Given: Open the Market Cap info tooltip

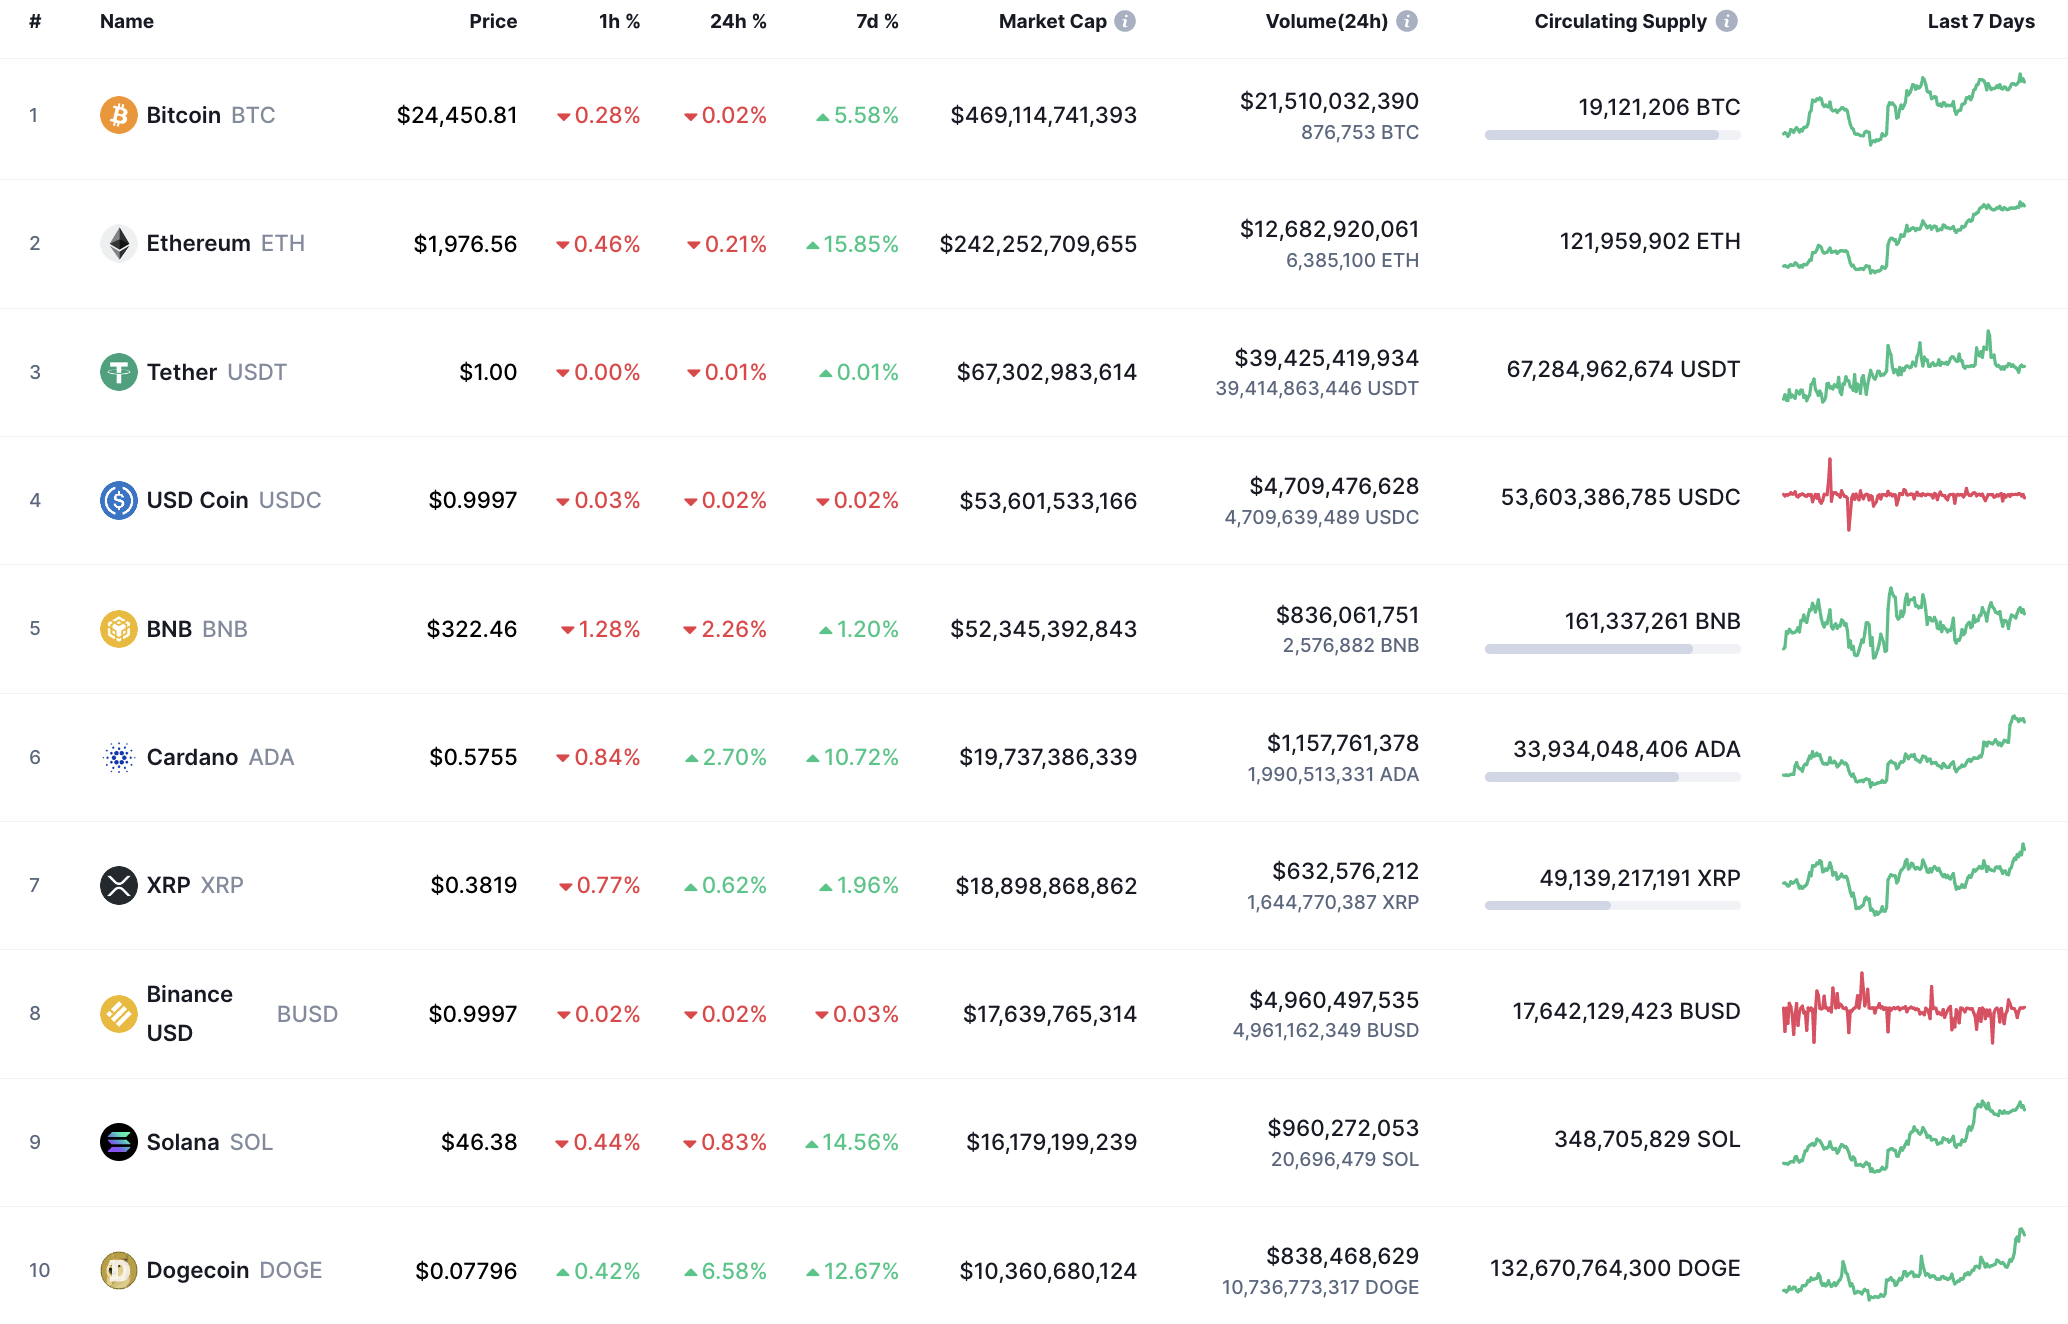Looking at the screenshot, I should (x=1125, y=20).
